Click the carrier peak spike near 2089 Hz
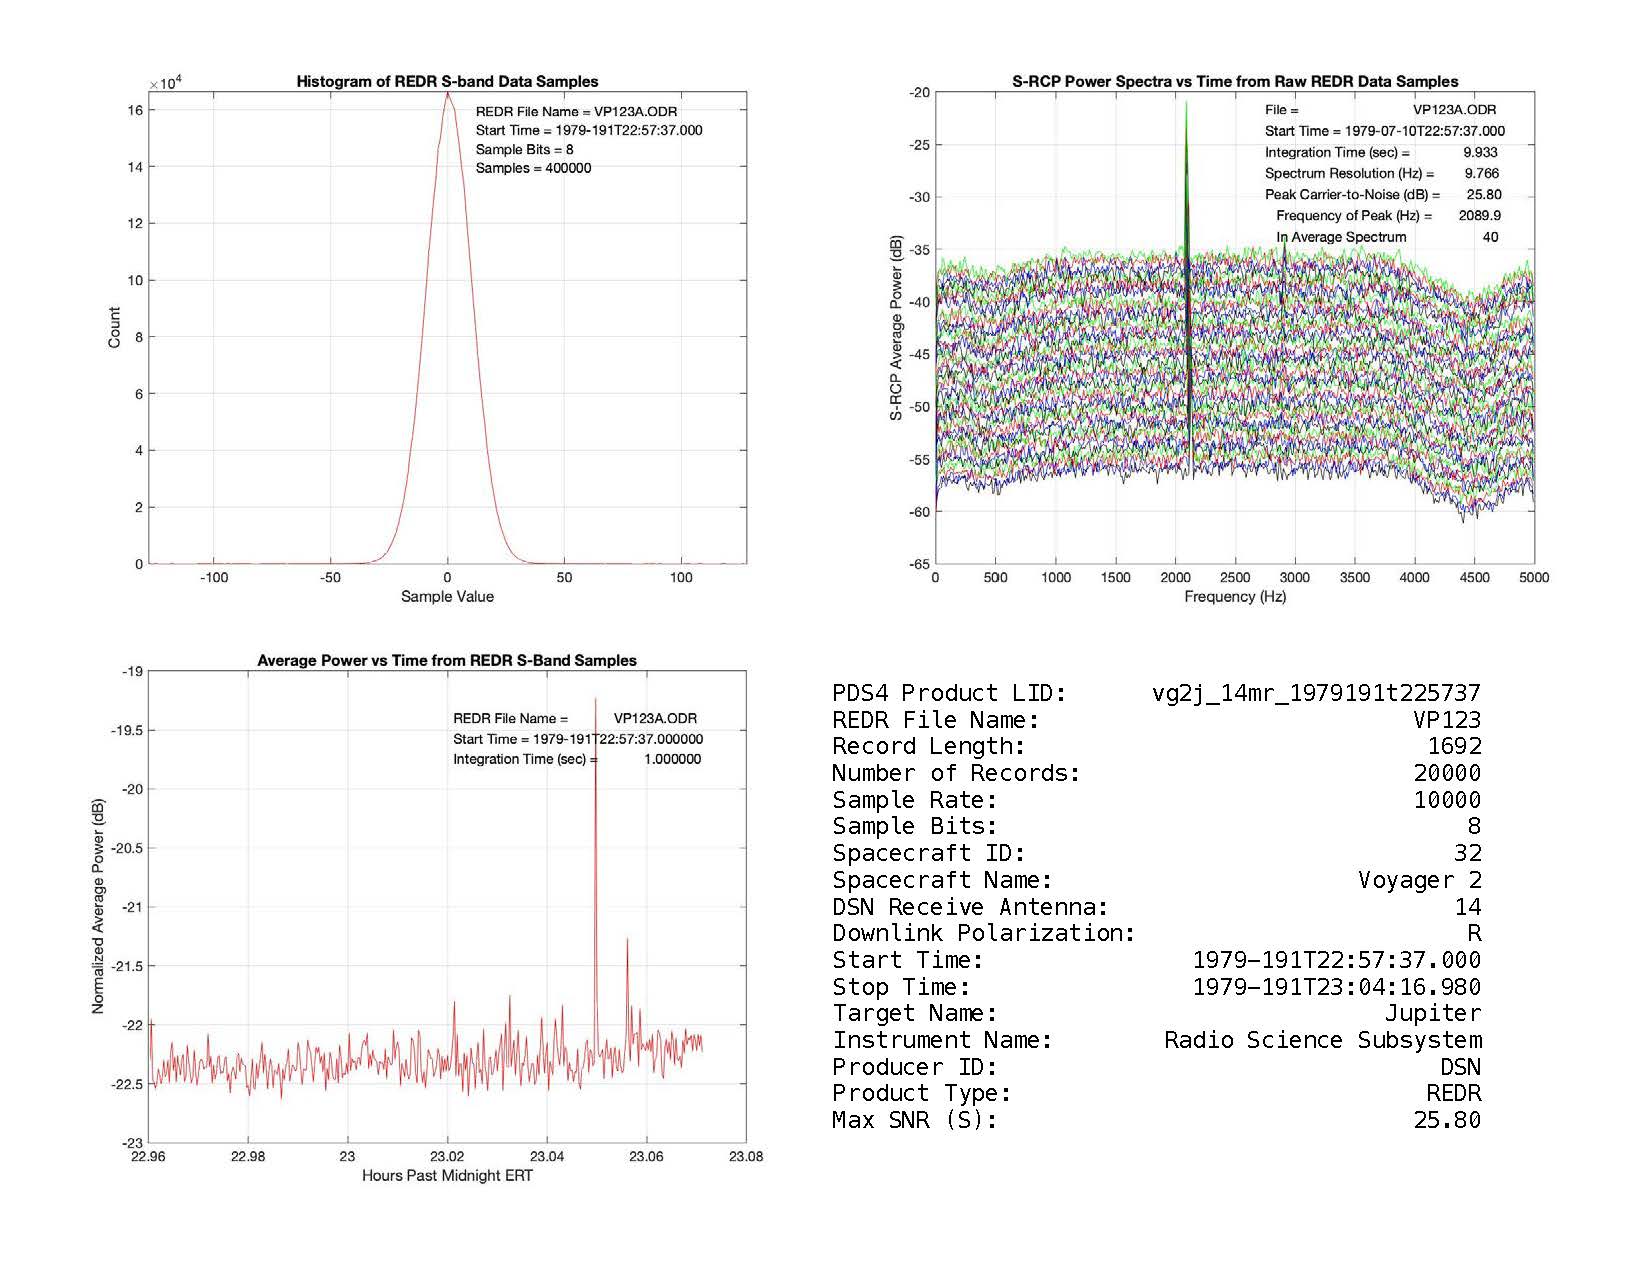Screen dimensions: 1650x1275 point(1187,110)
